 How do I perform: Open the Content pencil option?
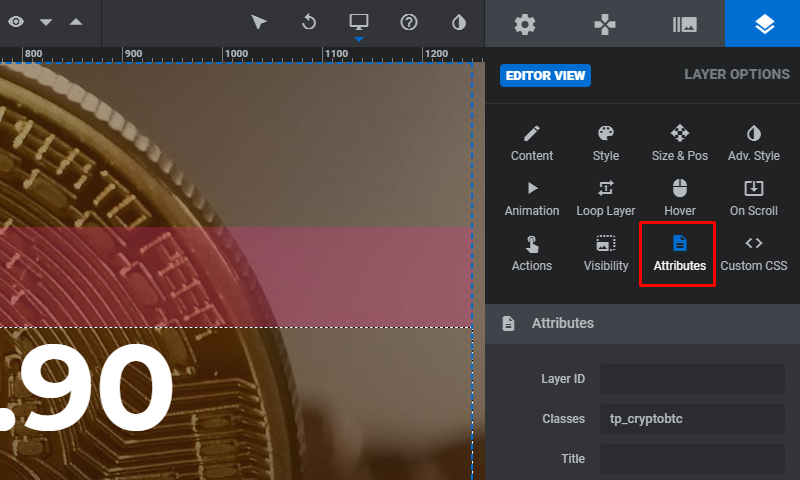(532, 143)
